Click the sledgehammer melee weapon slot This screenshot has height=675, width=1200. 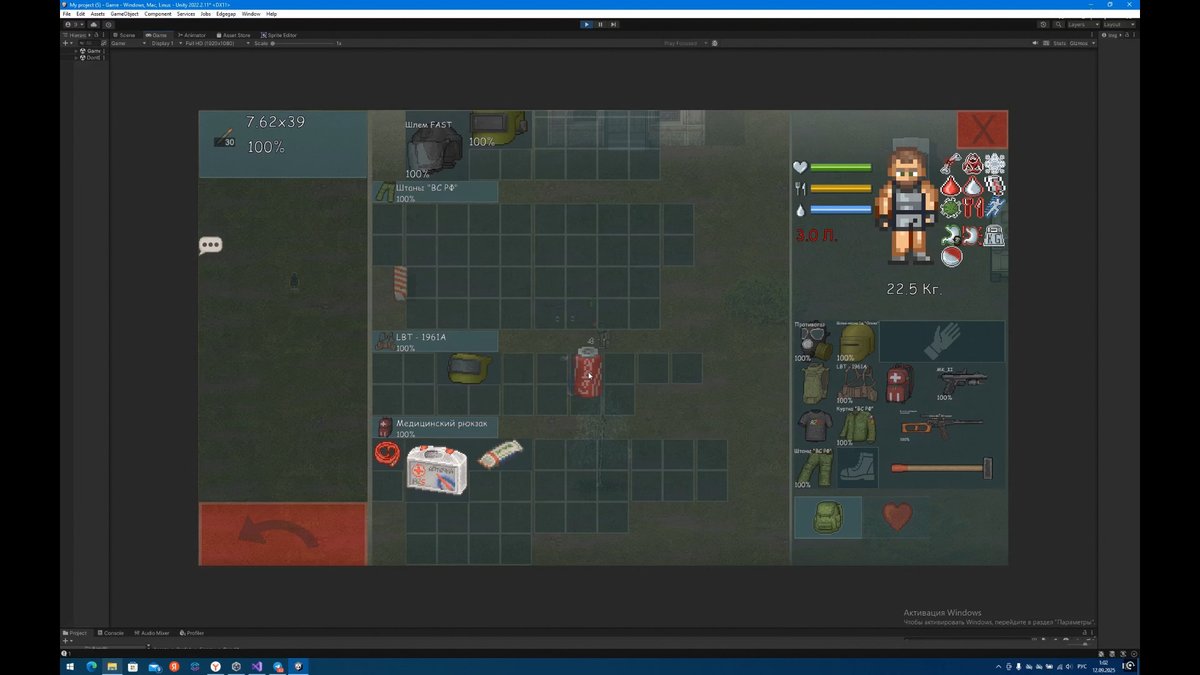click(942, 467)
